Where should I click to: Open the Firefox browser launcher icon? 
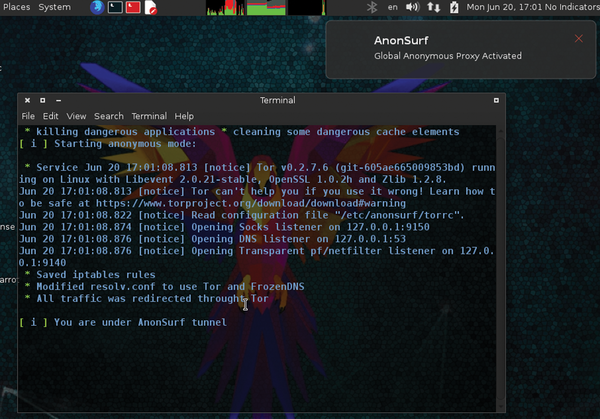pos(97,7)
